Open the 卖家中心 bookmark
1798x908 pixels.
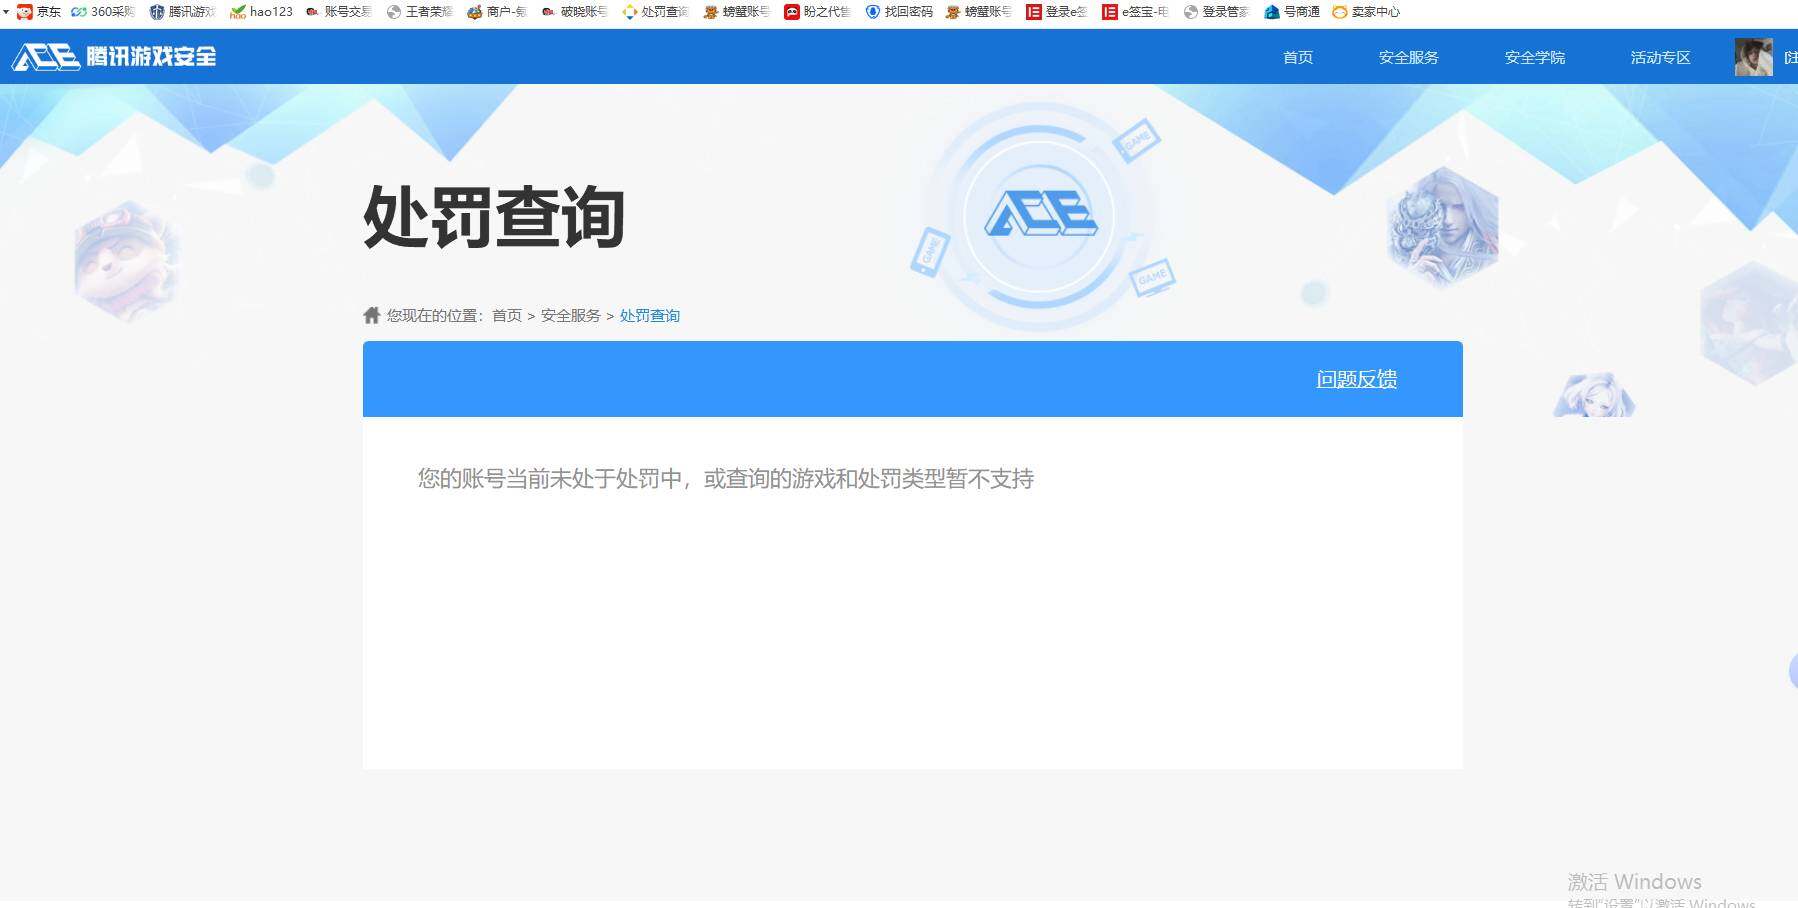coord(1371,12)
